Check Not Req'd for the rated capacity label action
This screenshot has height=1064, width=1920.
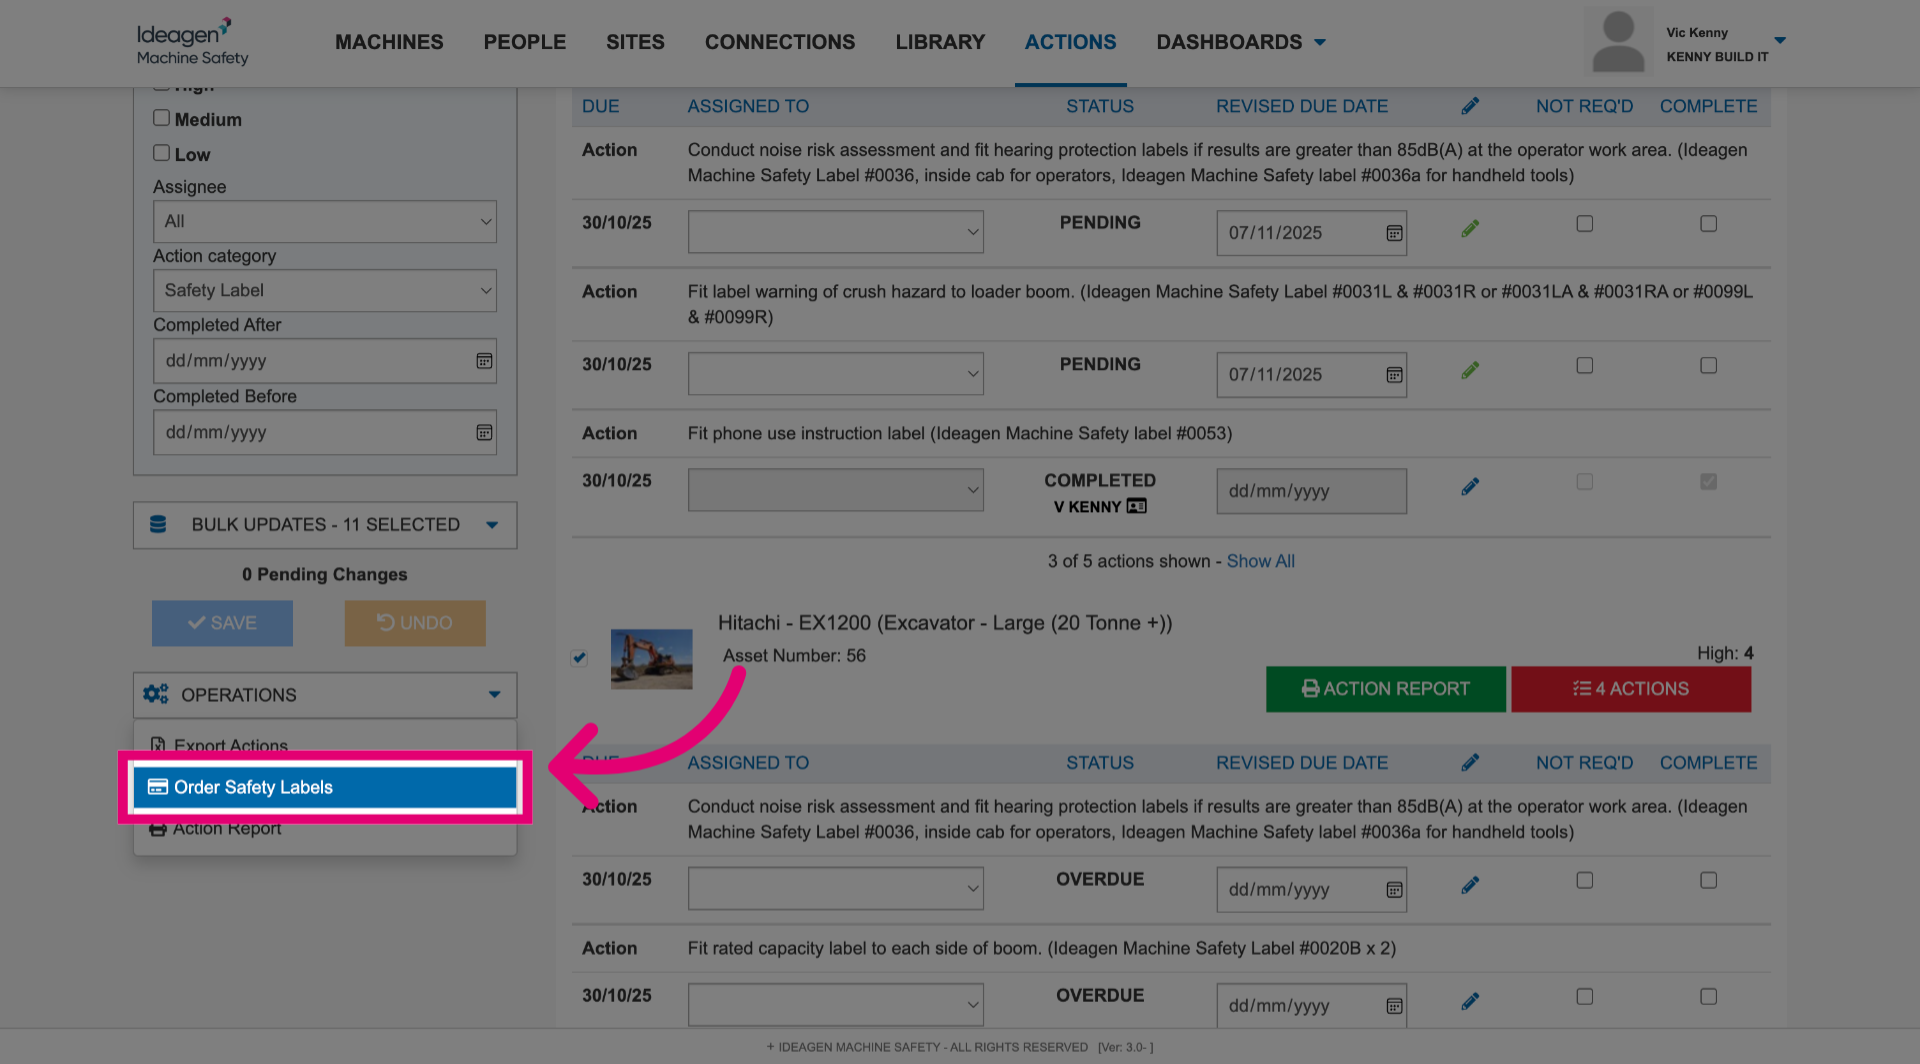click(1585, 997)
